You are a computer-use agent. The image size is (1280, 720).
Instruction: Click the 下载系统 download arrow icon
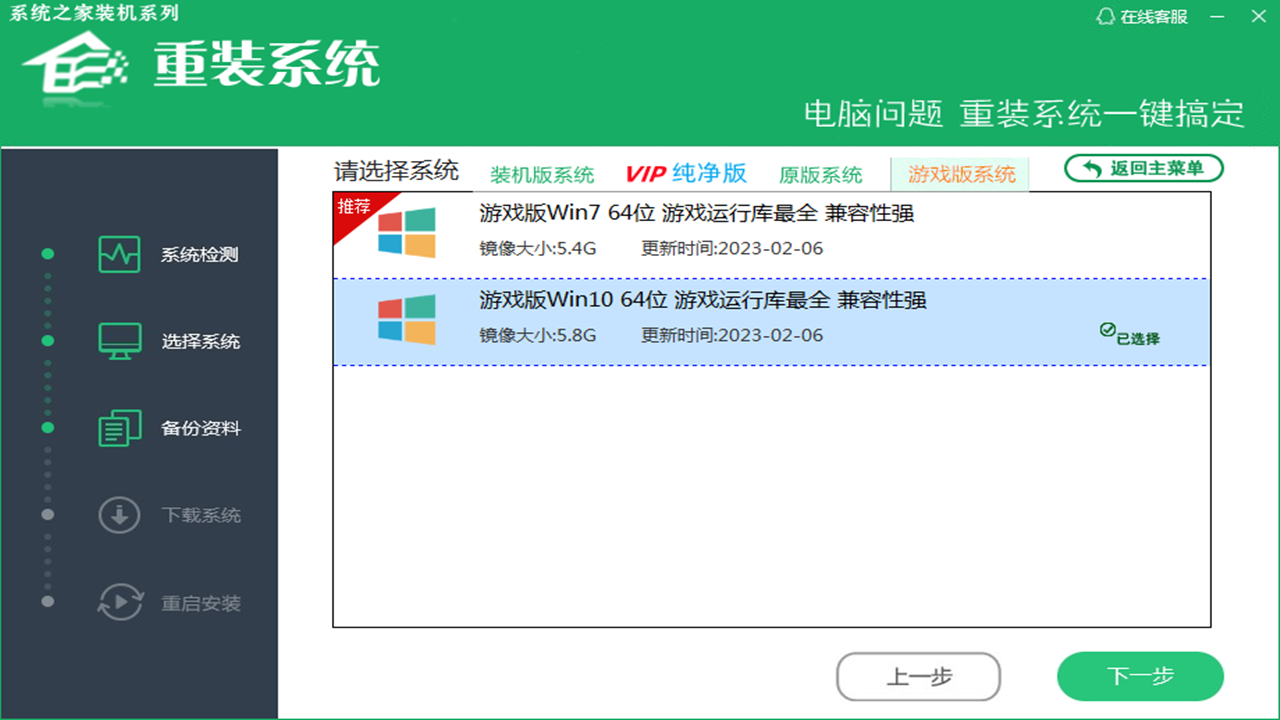(119, 515)
